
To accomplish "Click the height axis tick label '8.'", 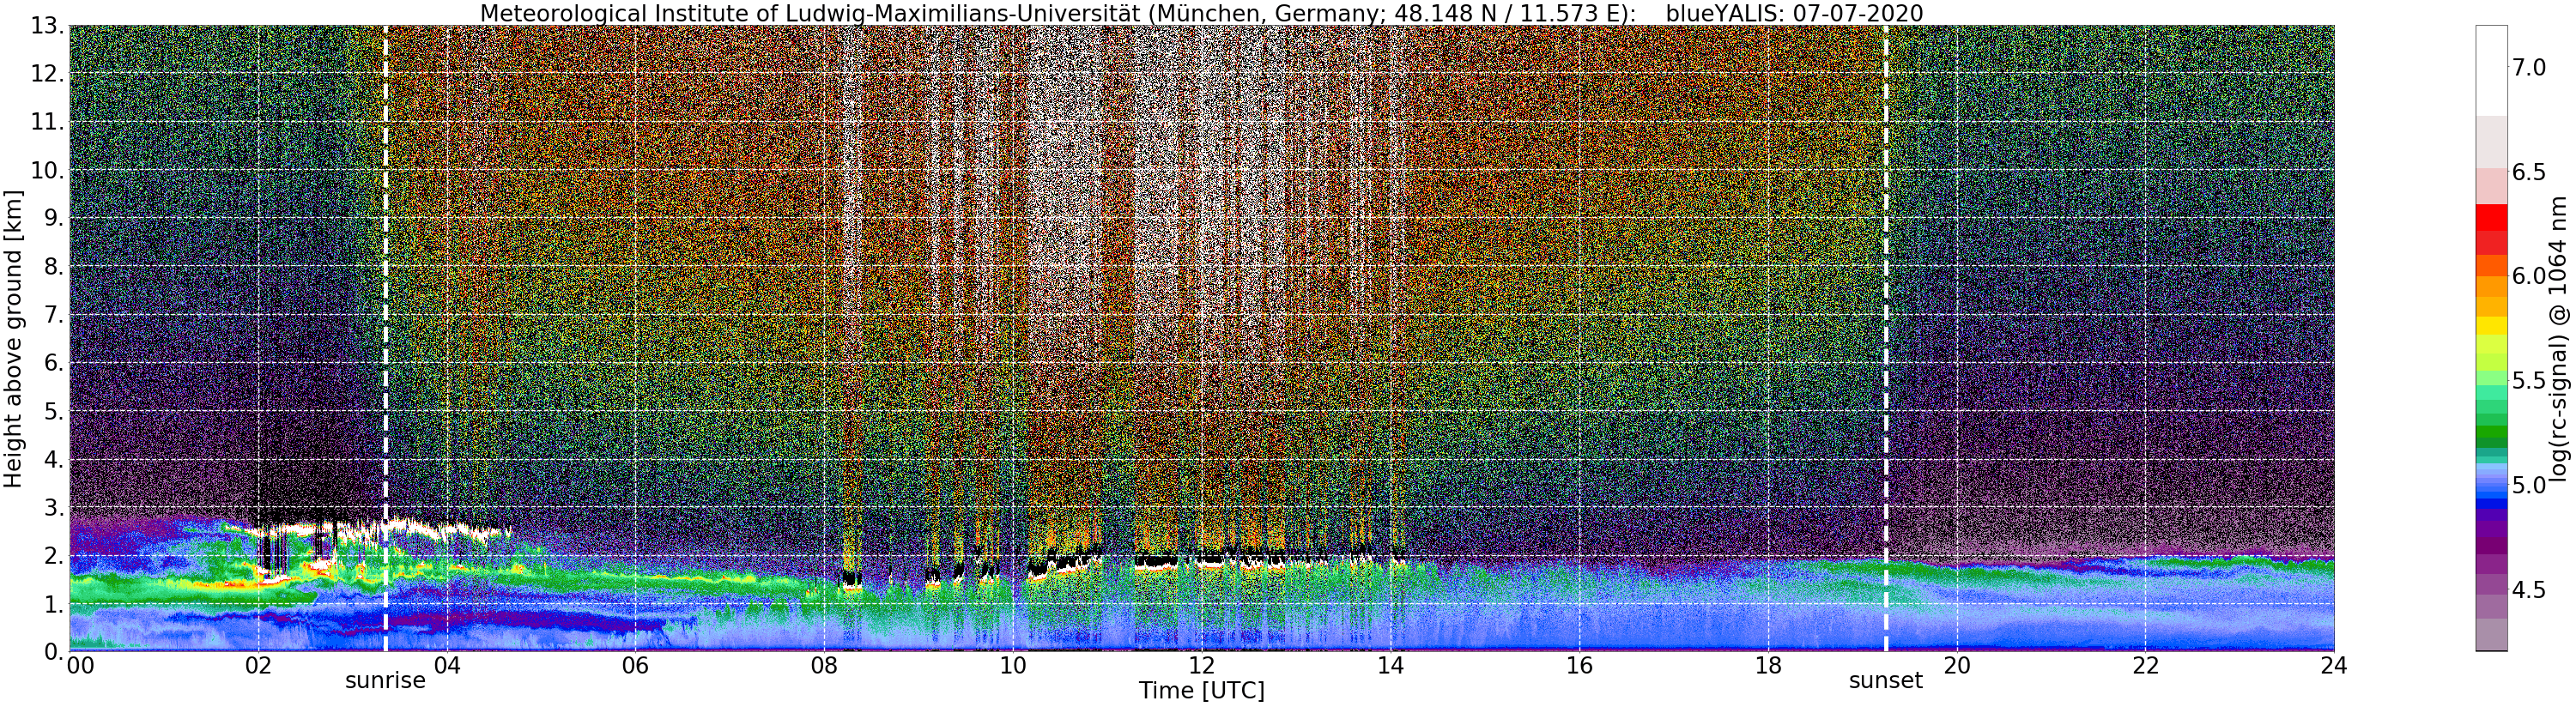I will 53,267.
